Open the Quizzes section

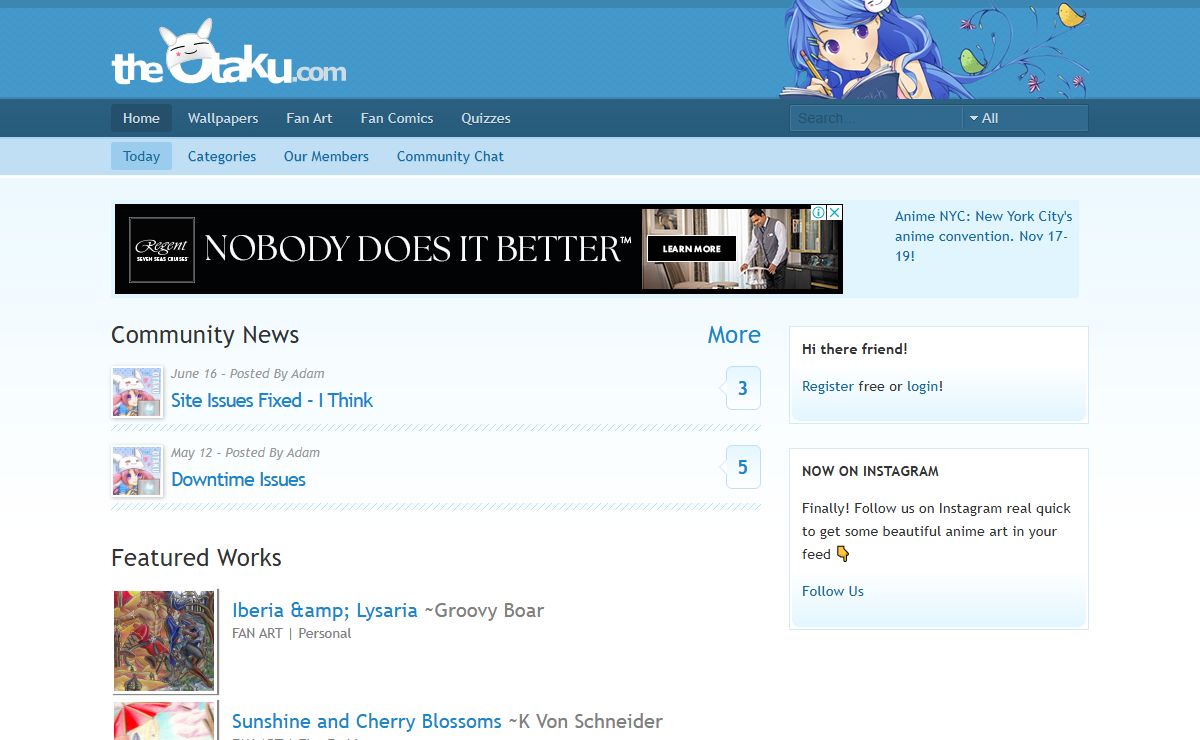486,118
